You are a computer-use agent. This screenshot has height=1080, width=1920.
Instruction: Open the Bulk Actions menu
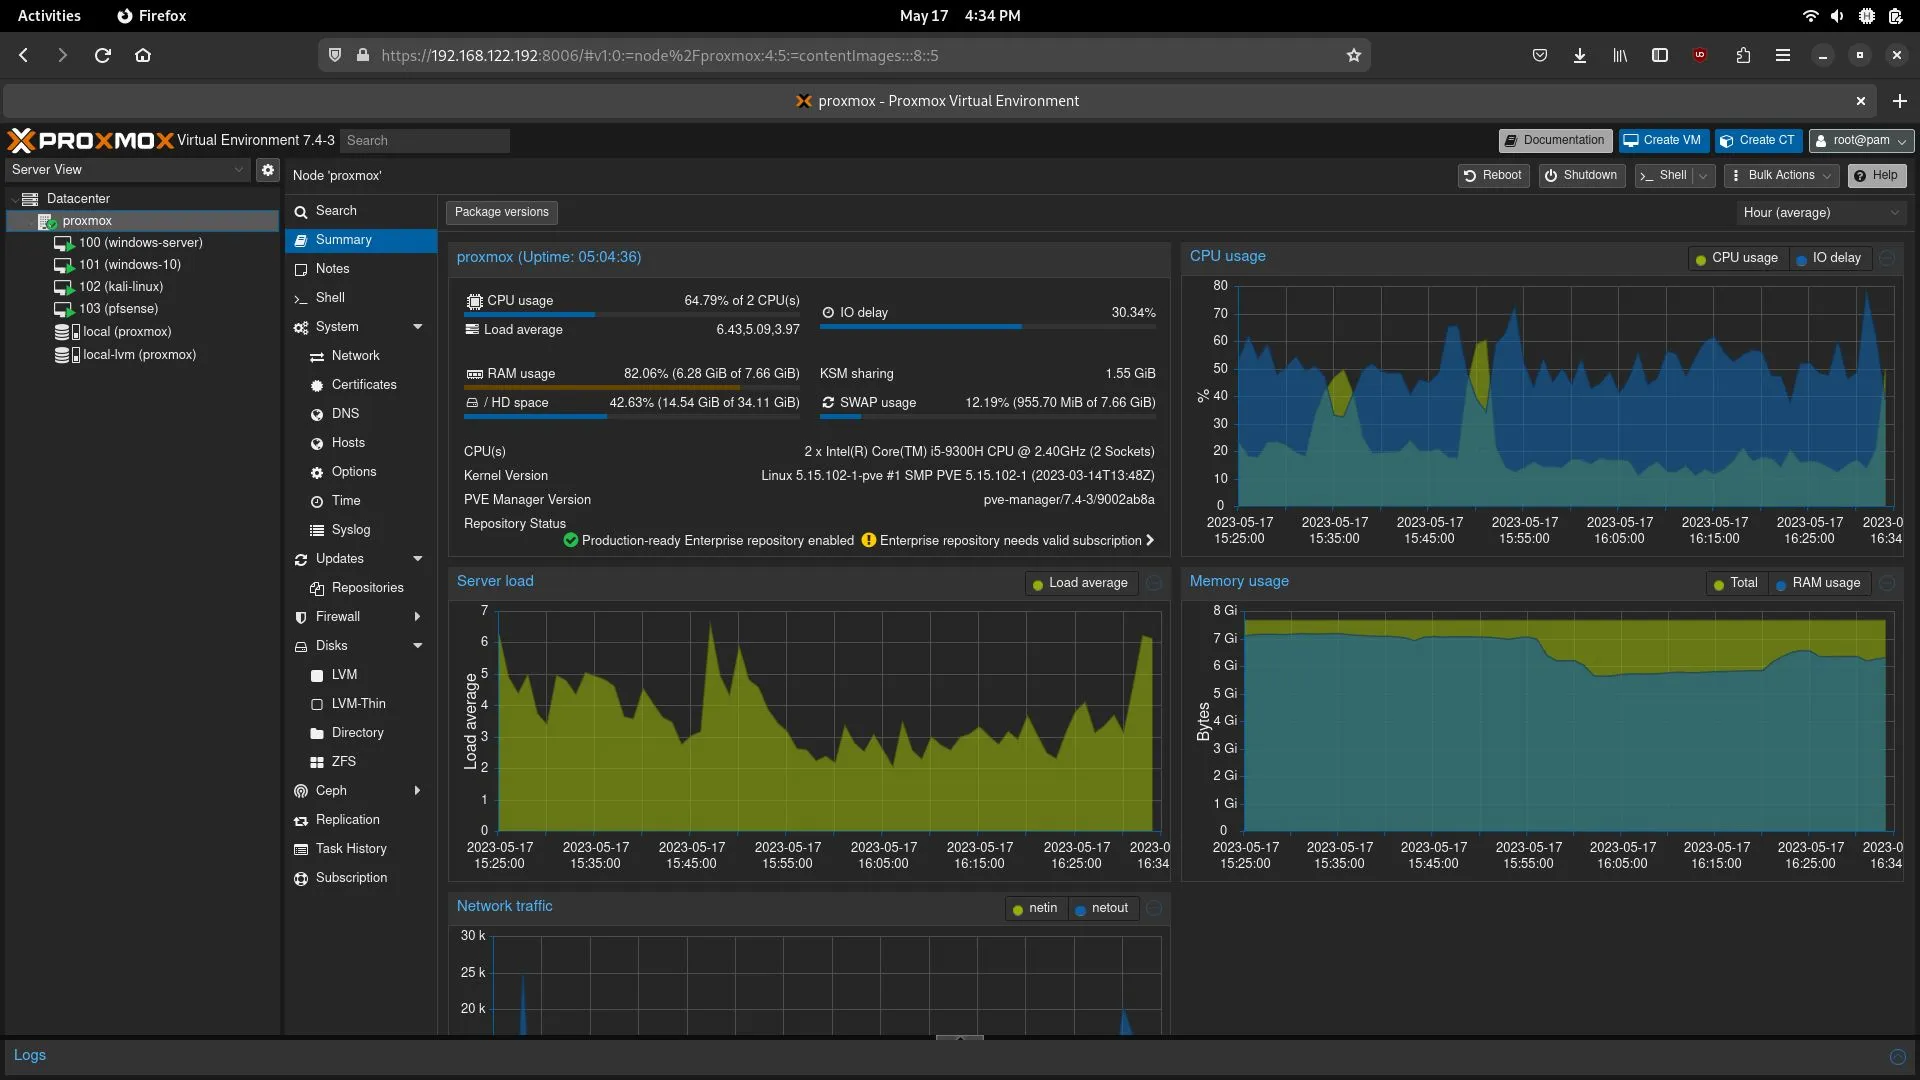(1781, 175)
